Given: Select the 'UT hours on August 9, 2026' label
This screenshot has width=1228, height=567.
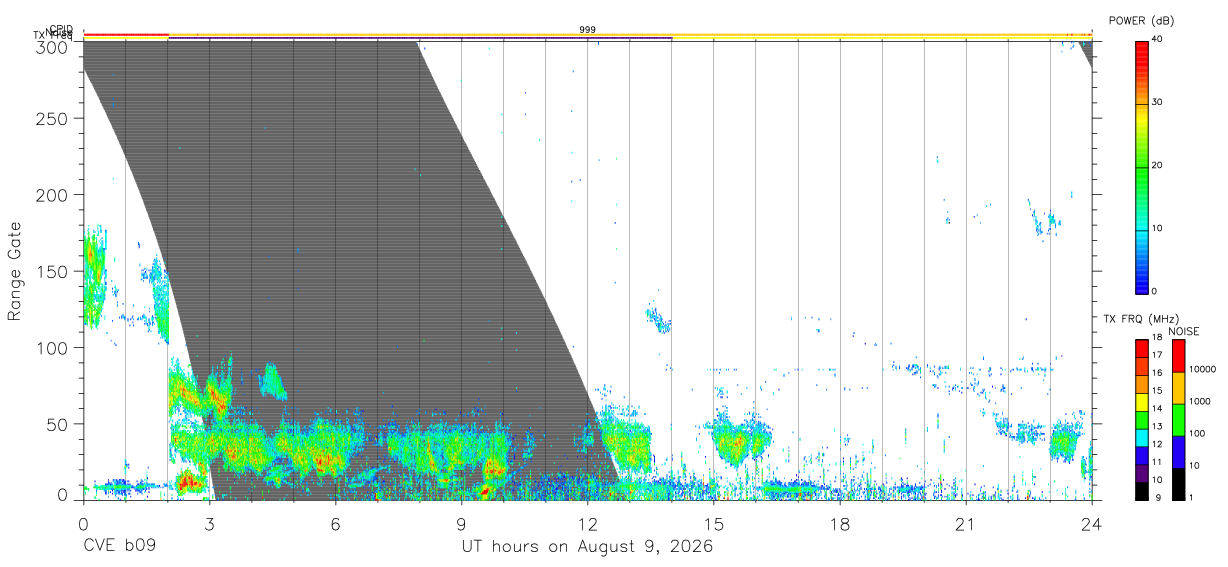Looking at the screenshot, I should [587, 548].
